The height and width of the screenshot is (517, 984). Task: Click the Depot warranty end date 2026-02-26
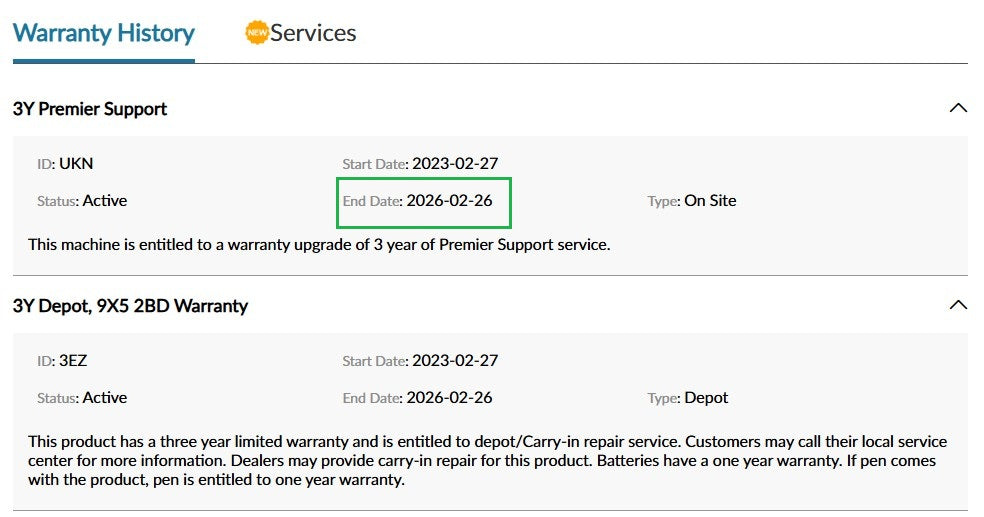449,398
